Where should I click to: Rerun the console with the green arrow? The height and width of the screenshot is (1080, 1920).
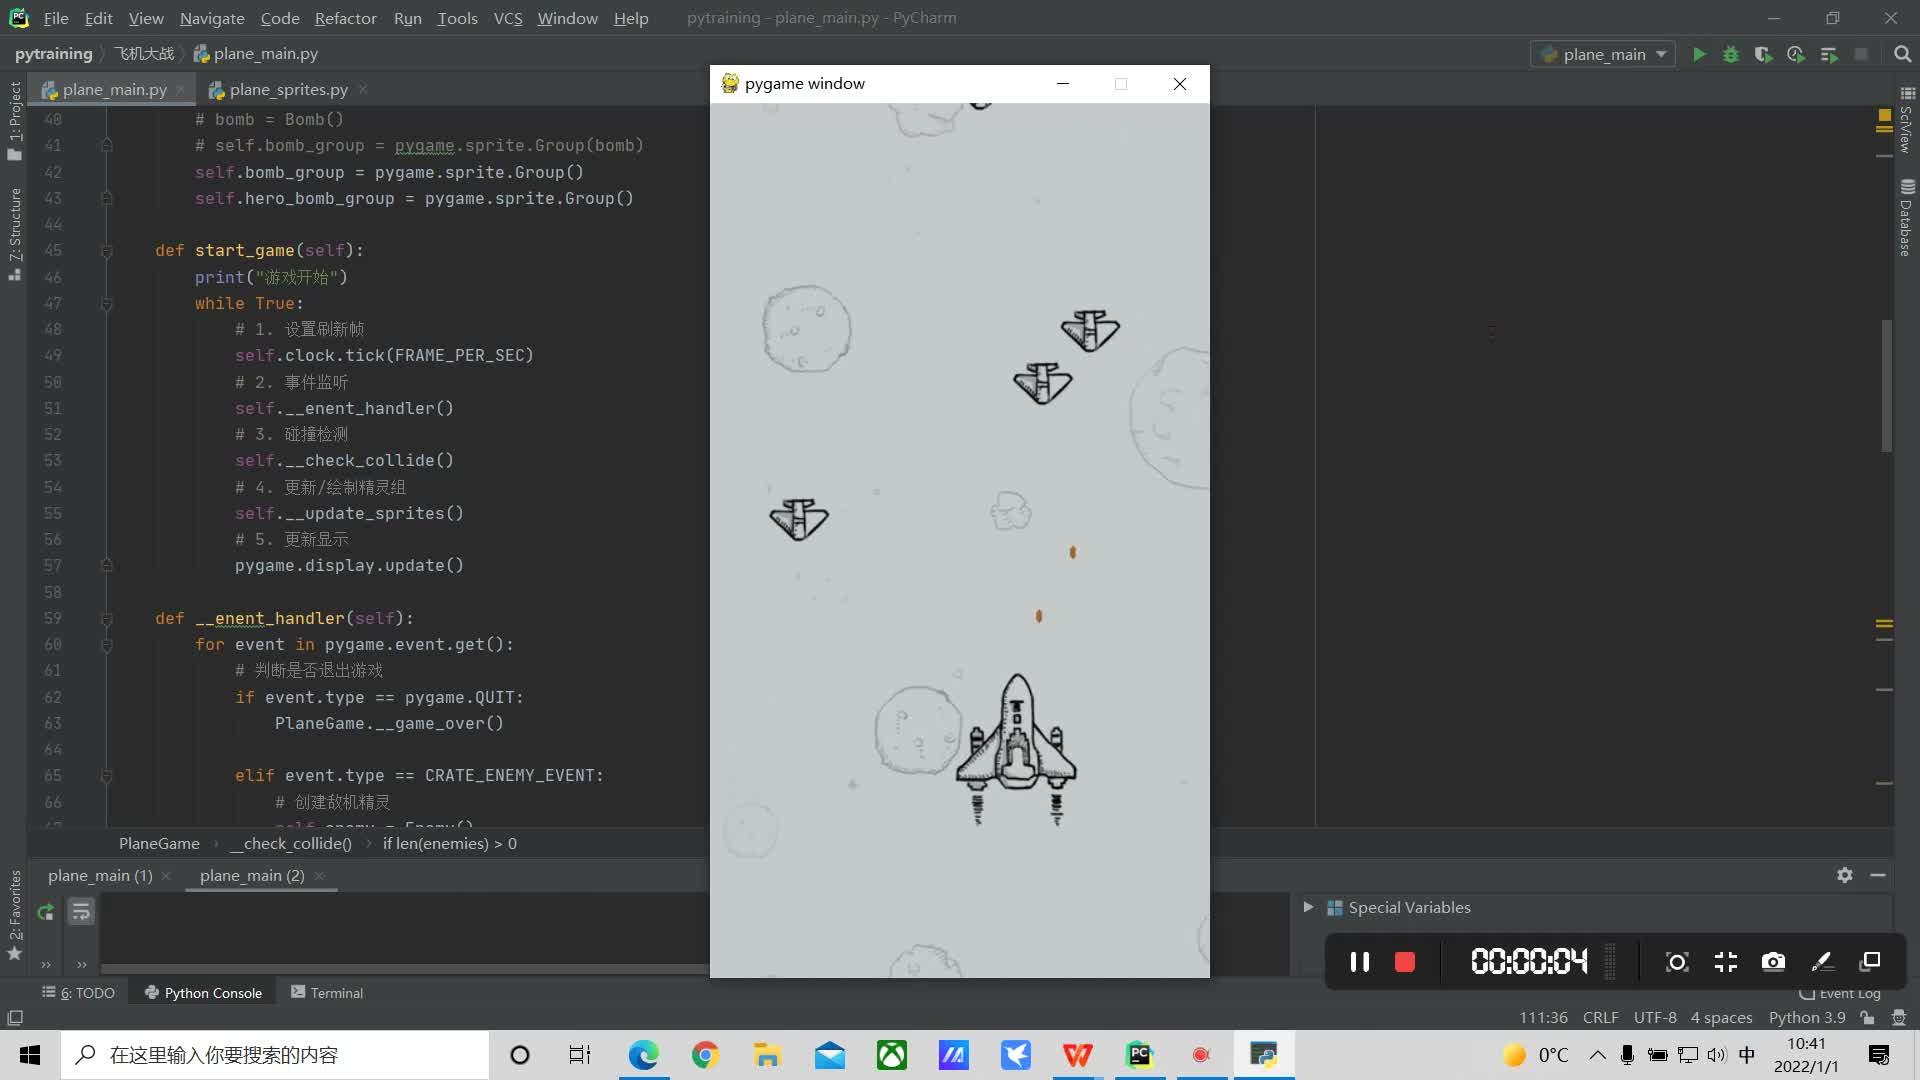pos(45,912)
